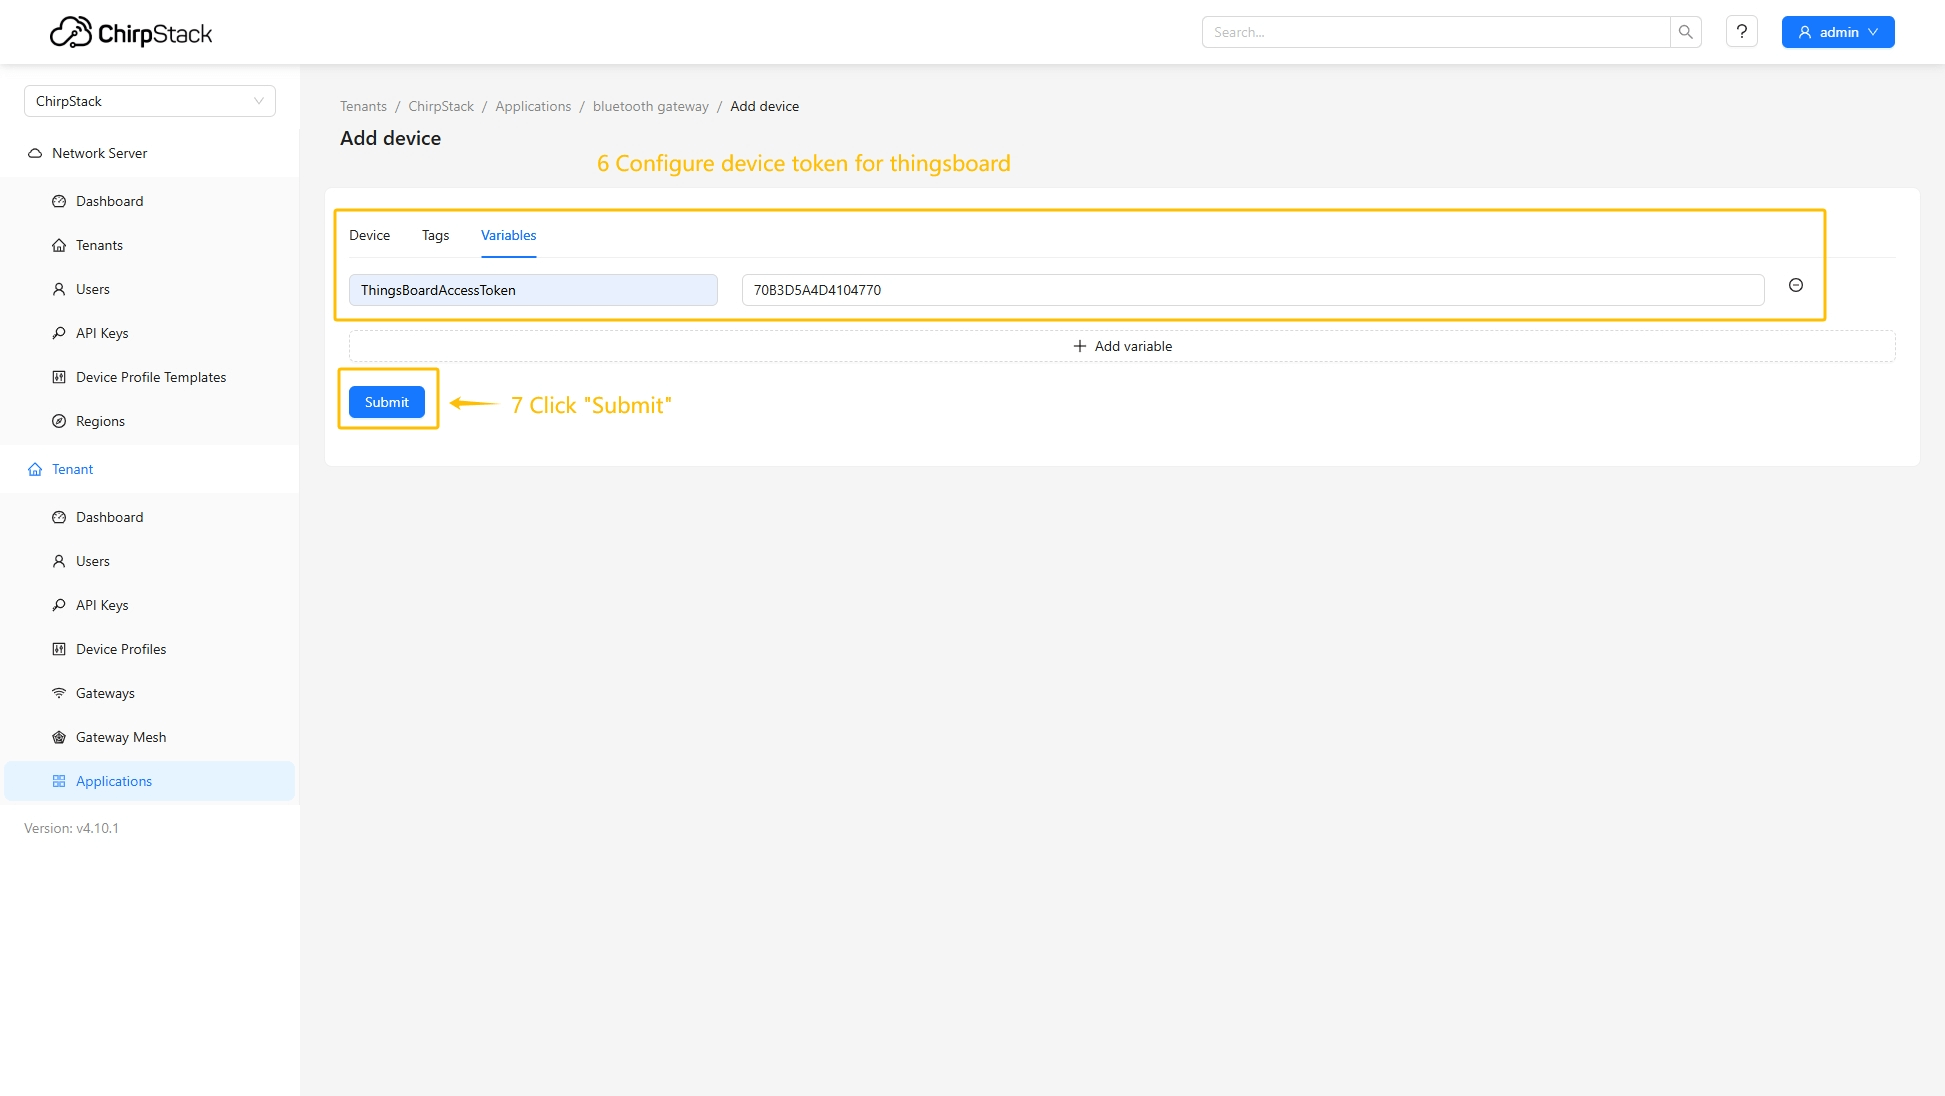Screen dimensions: 1945x1096
Task: Follow the bluetooth gateway breadcrumb link
Action: 650,107
